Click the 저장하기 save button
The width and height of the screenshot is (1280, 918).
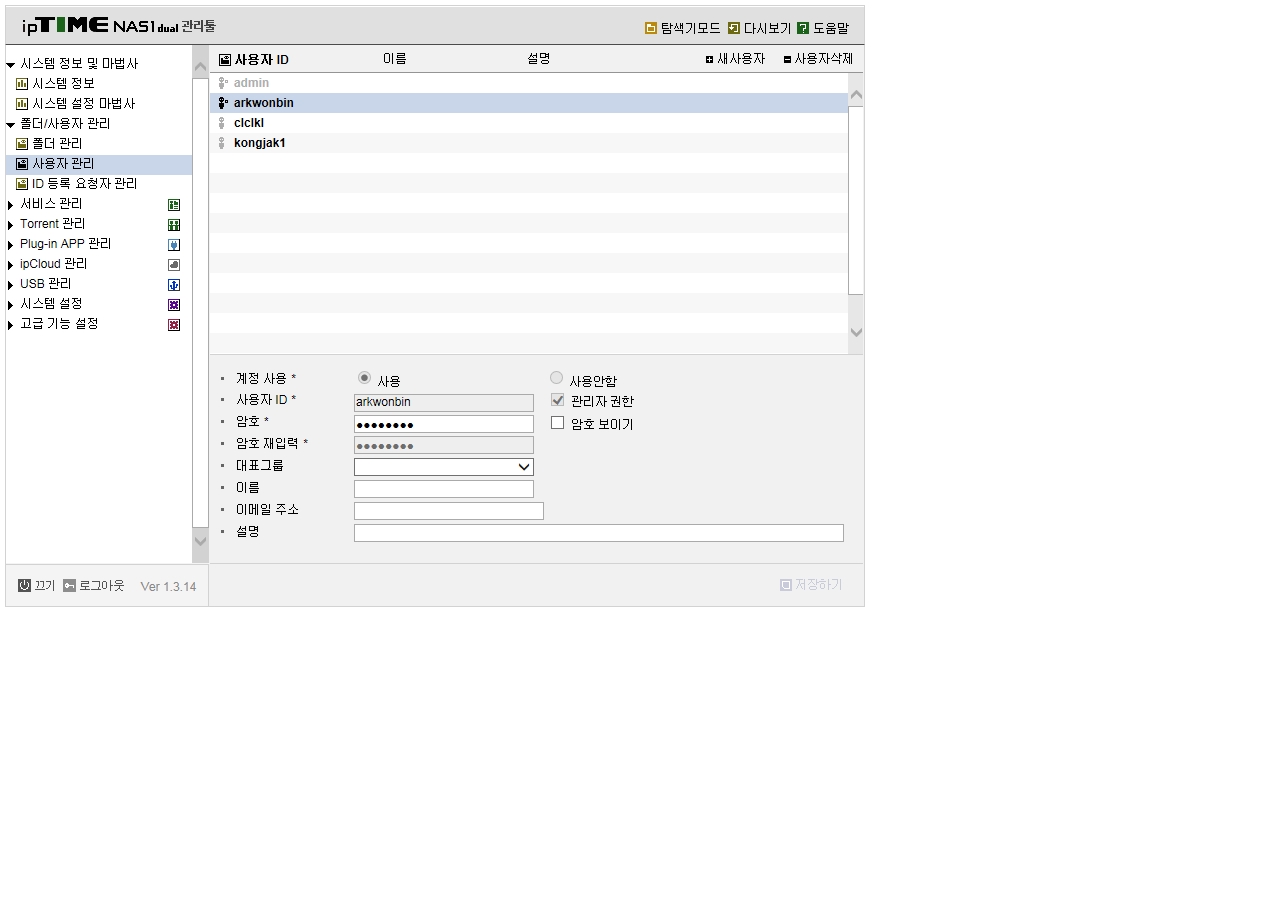(x=811, y=585)
